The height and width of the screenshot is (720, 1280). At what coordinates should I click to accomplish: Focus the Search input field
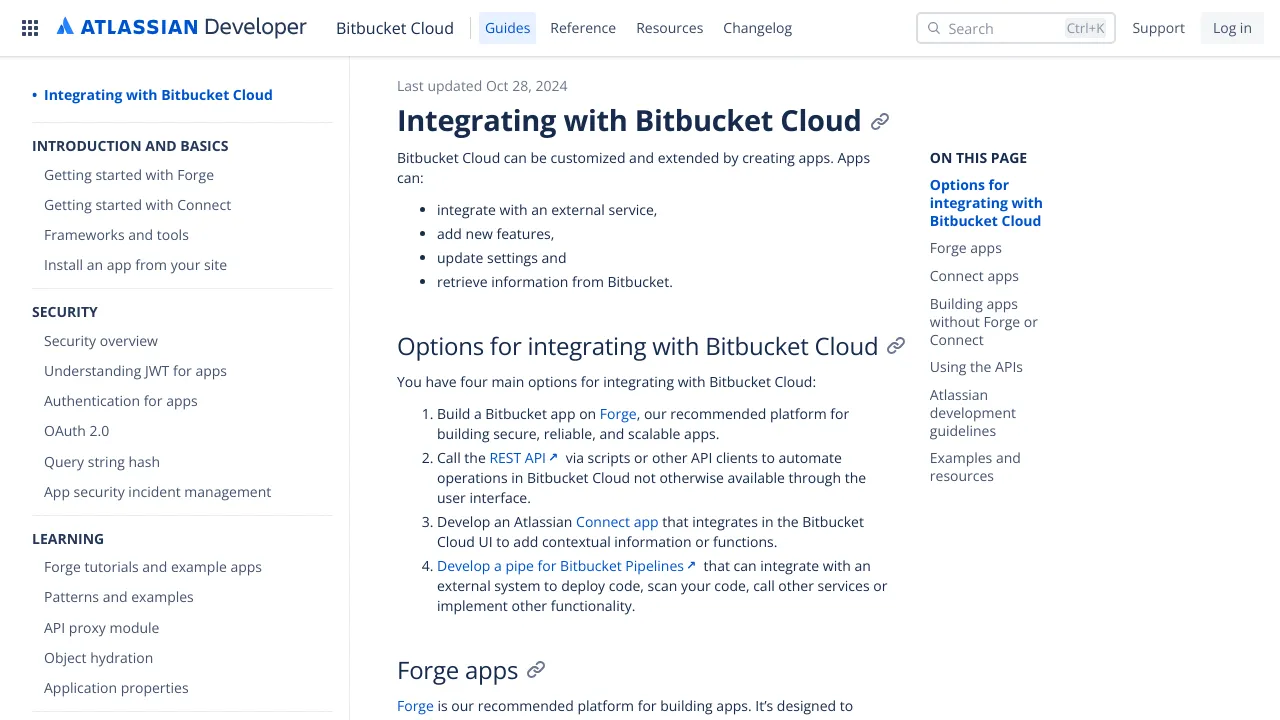point(1015,28)
